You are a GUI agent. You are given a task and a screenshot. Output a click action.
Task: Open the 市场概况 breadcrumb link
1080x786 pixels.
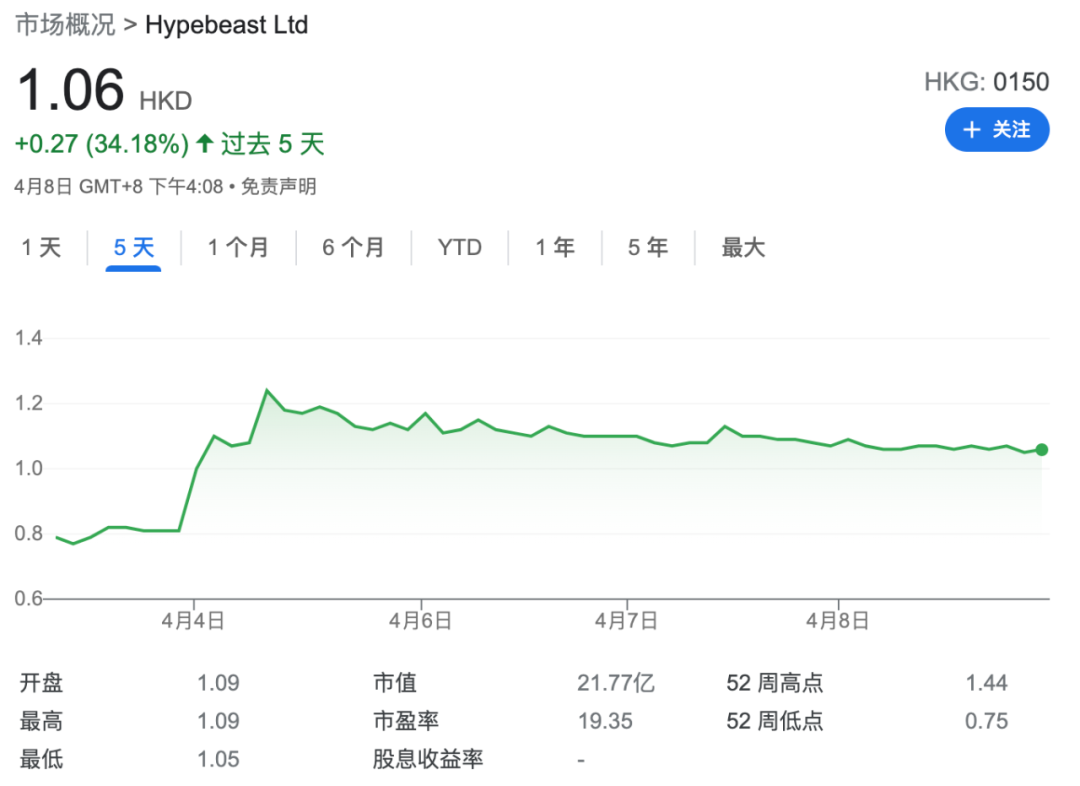[65, 25]
